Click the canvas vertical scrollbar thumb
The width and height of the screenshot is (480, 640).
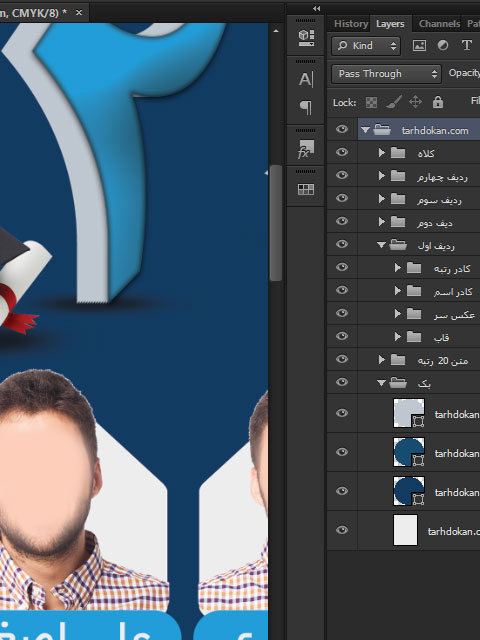[x=276, y=223]
